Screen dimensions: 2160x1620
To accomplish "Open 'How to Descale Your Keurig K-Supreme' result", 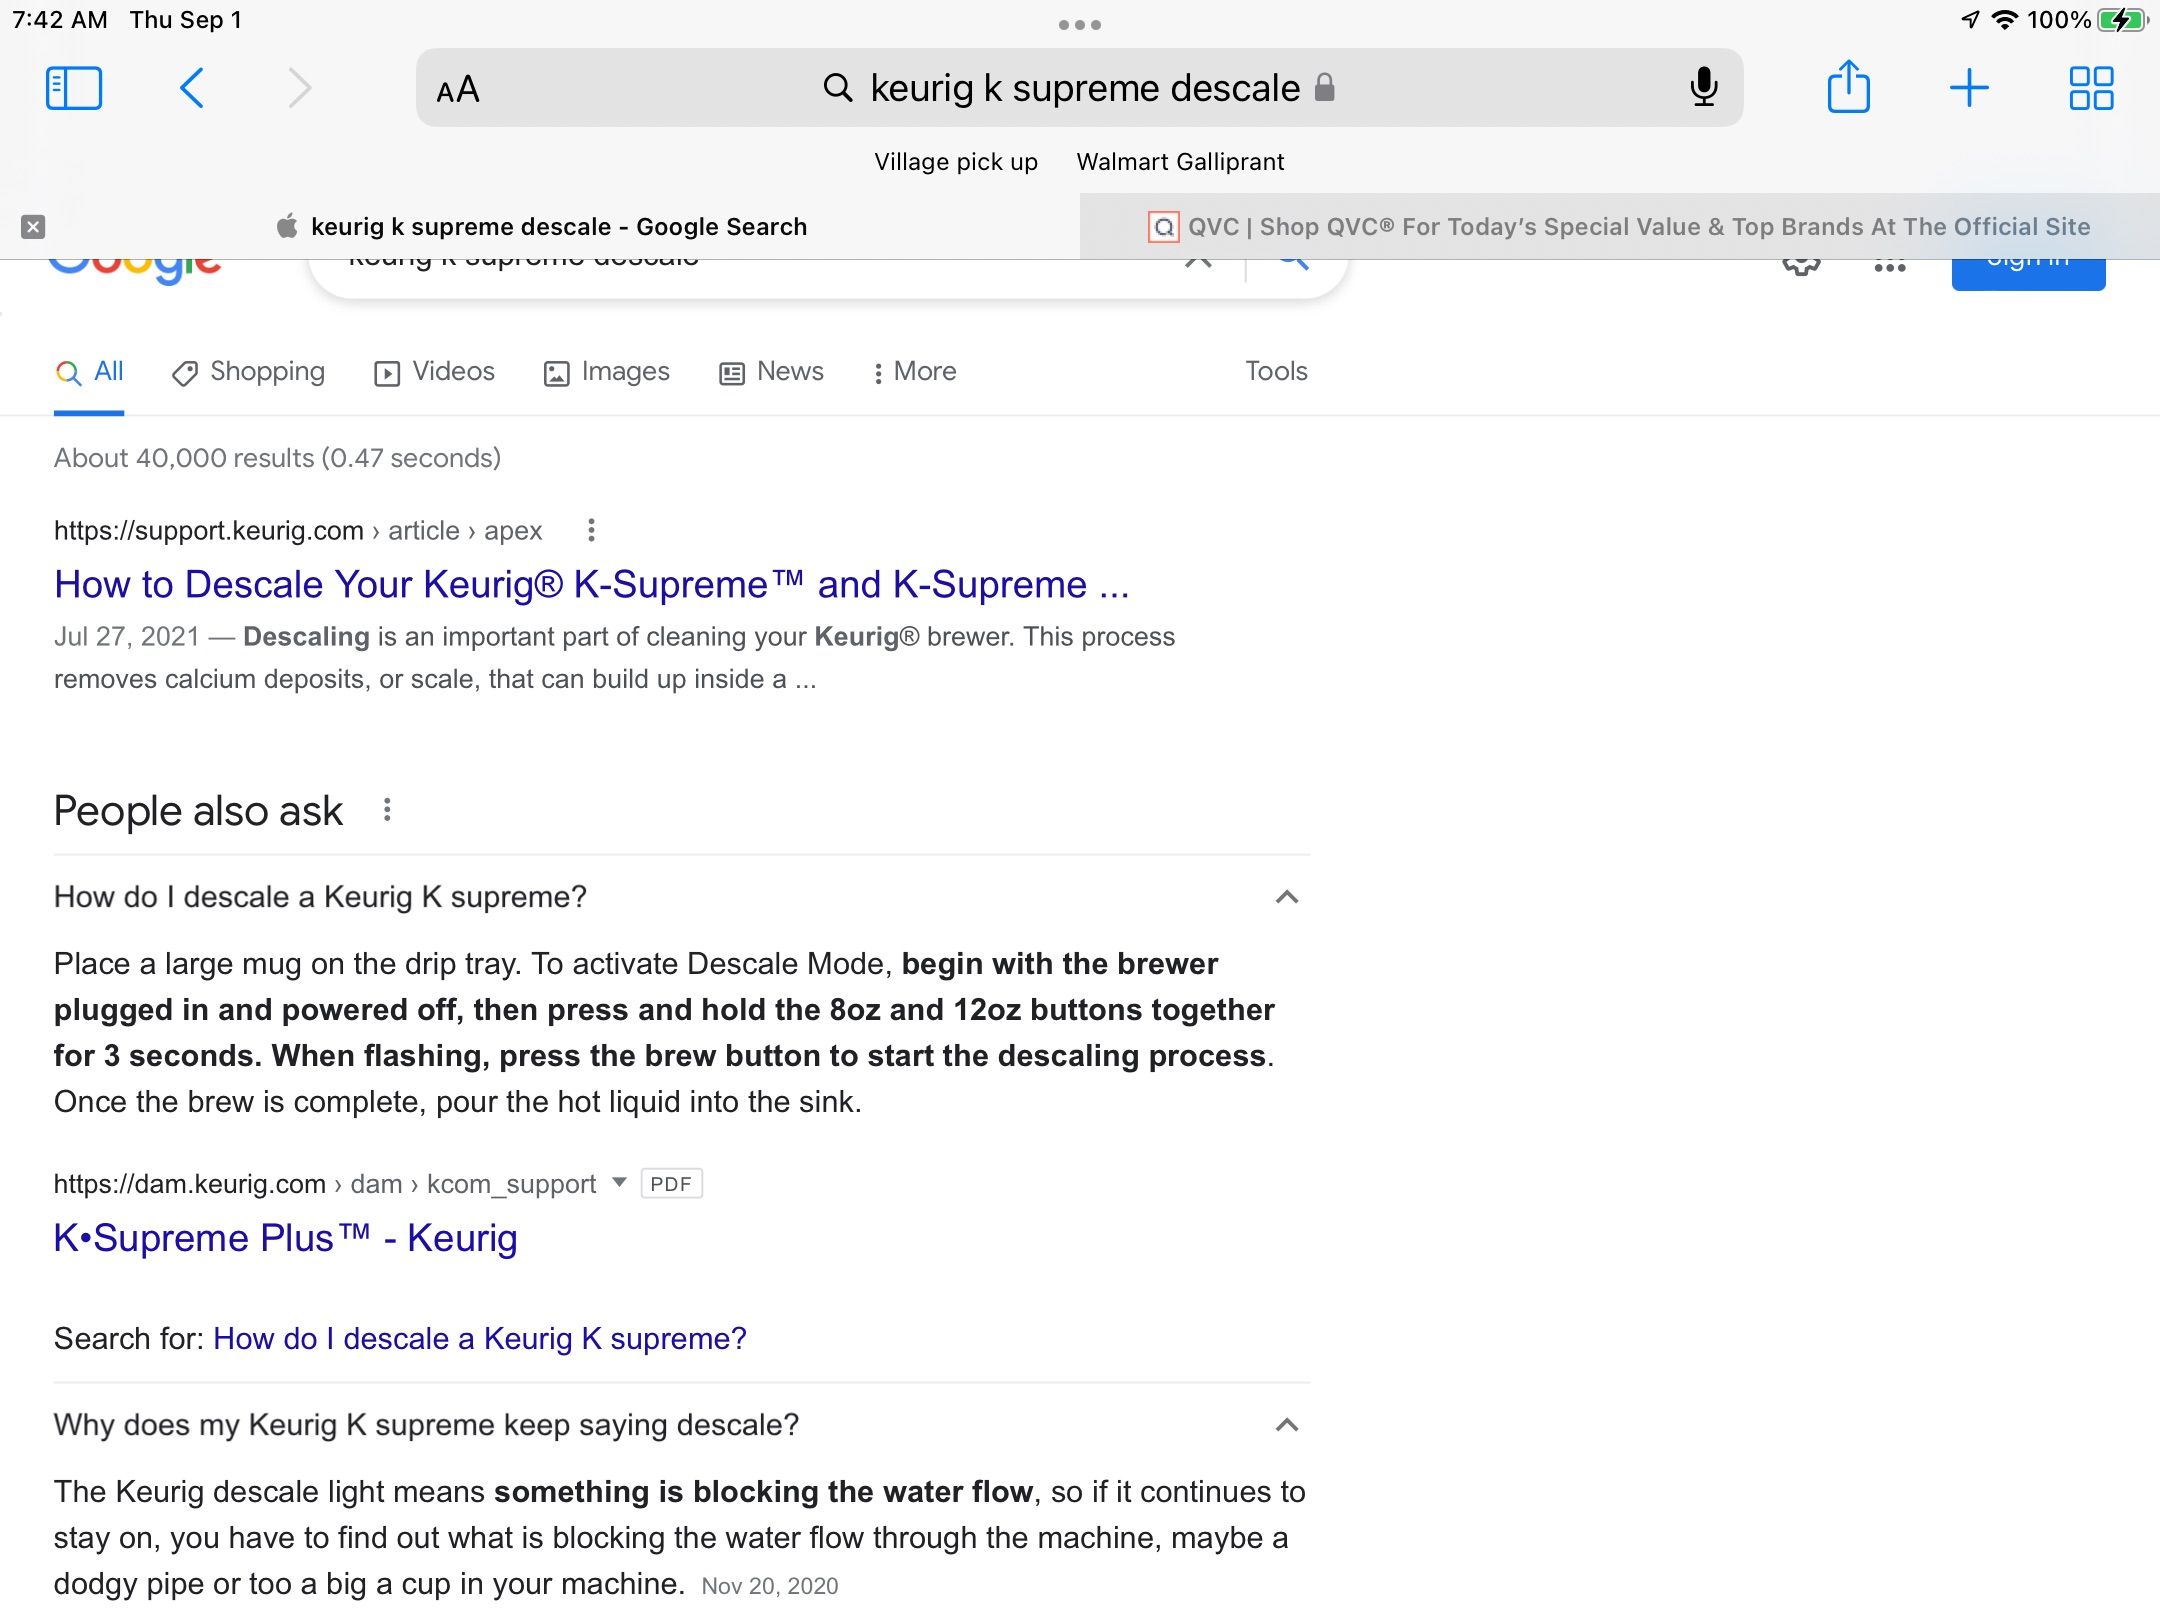I will [591, 585].
